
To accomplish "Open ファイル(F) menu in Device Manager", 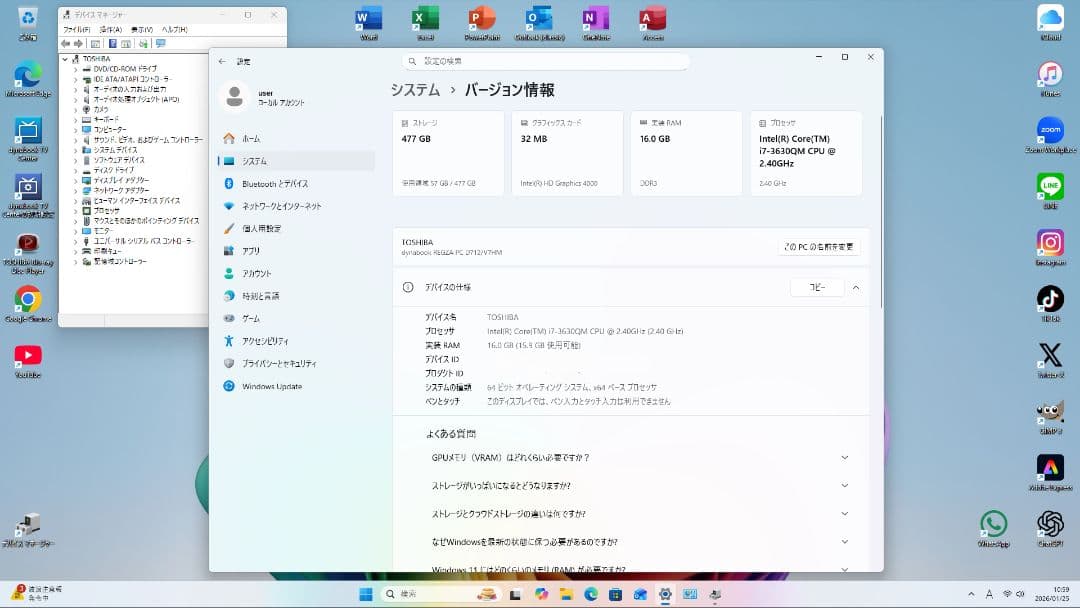I will point(76,30).
